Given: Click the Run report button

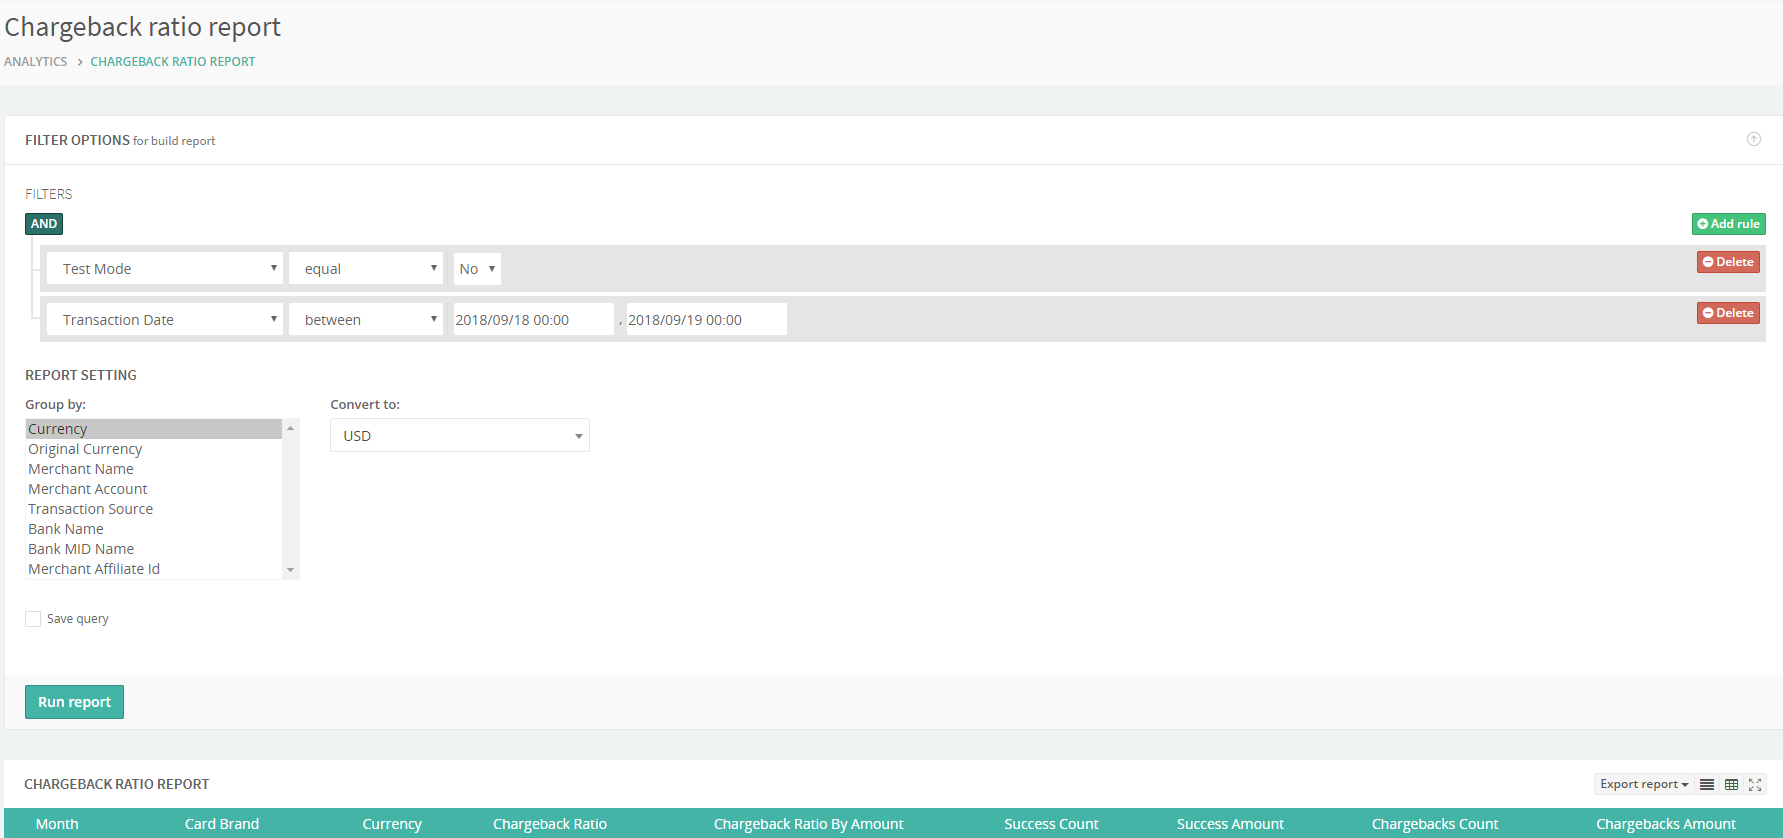Looking at the screenshot, I should coord(74,702).
